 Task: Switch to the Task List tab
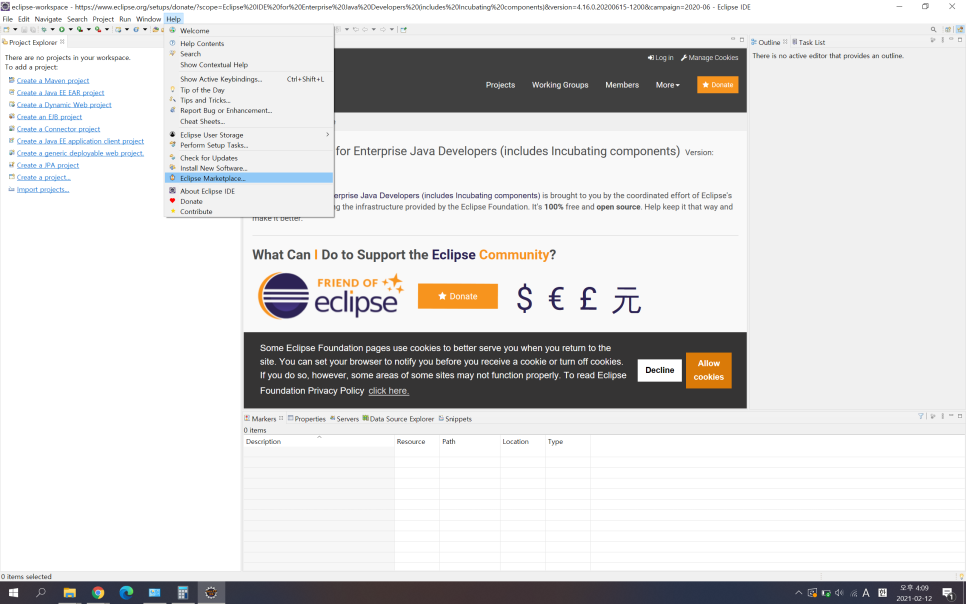tap(808, 43)
